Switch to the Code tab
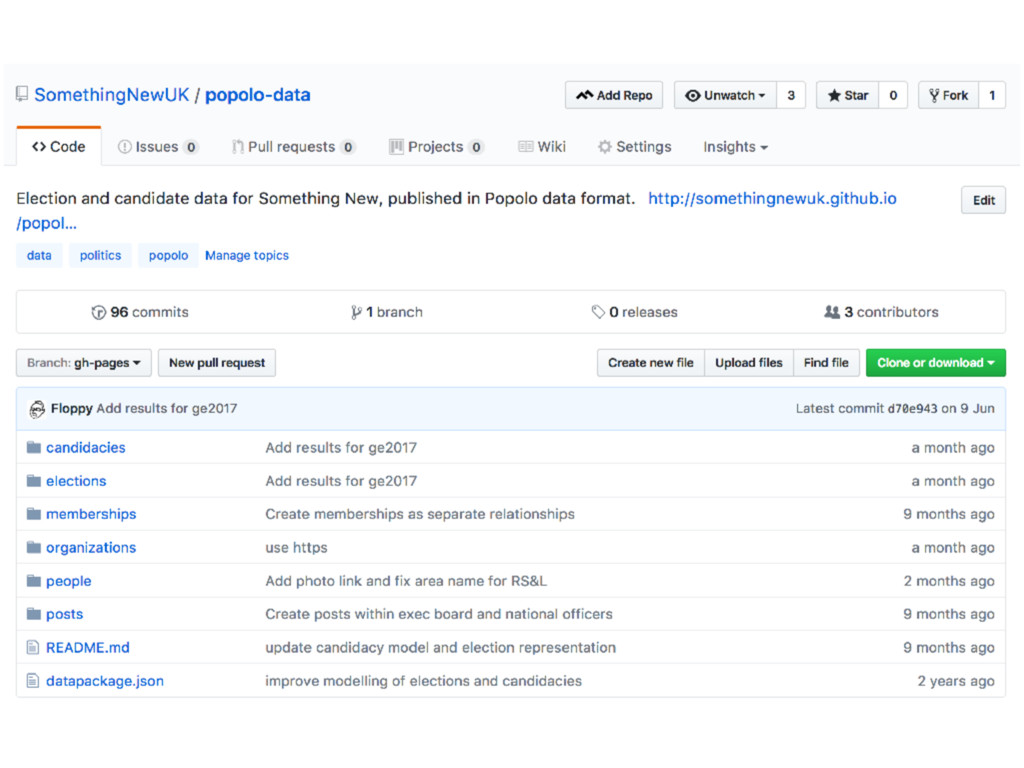Screen dimensions: 1024x768 (59, 147)
